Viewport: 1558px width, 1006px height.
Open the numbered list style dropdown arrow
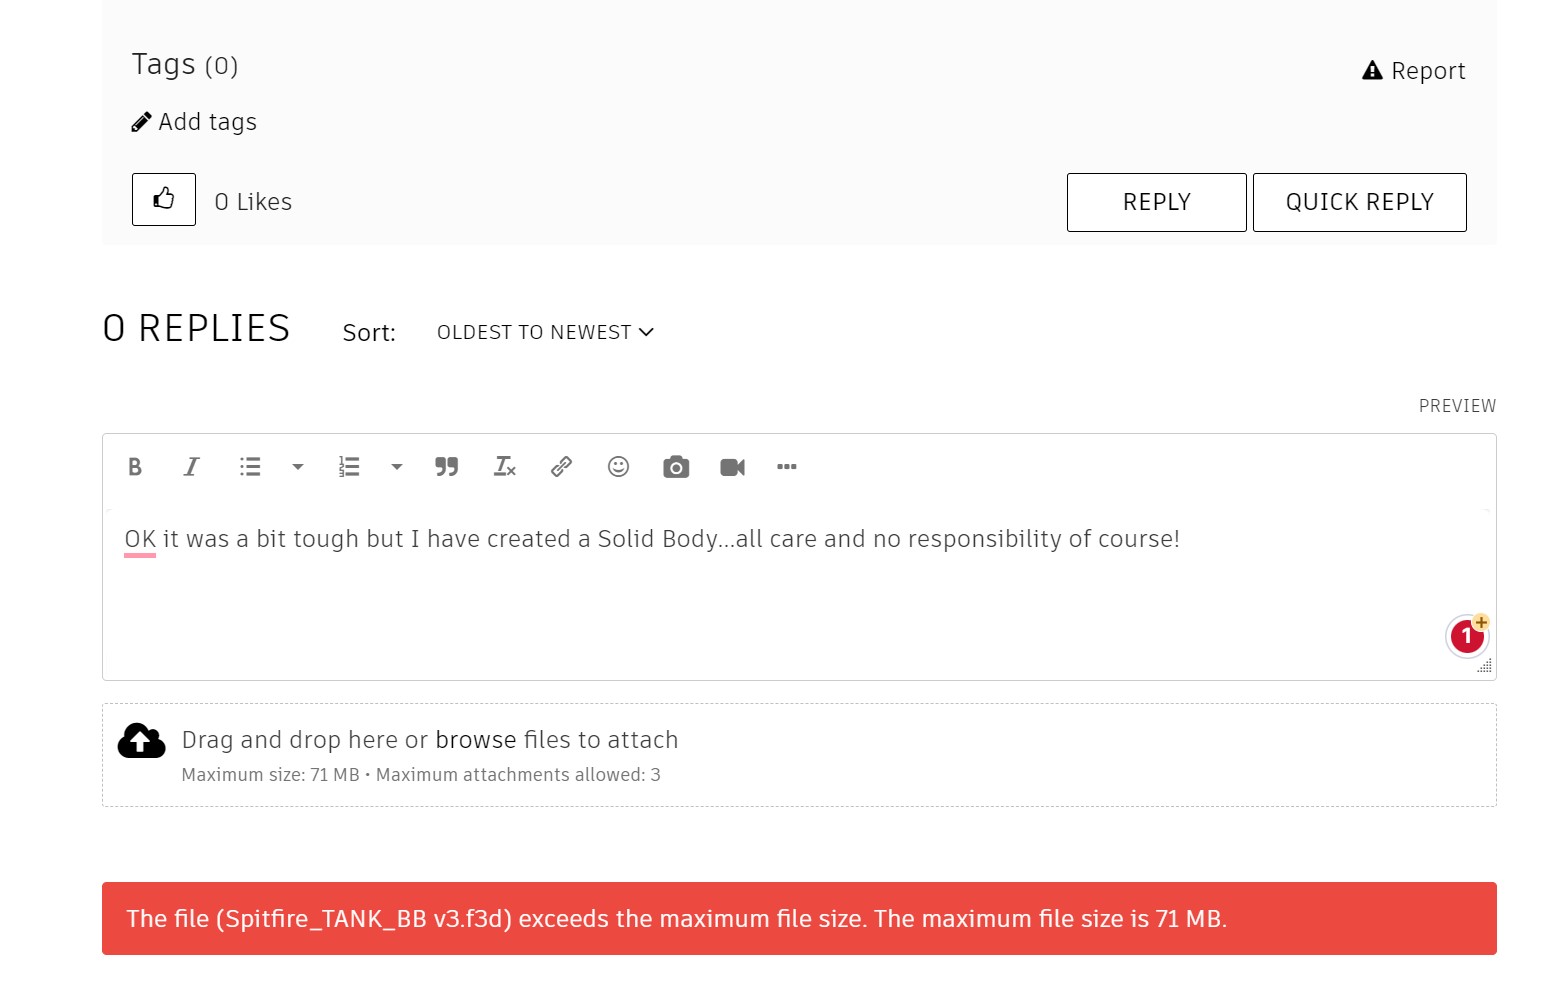pyautogui.click(x=397, y=467)
